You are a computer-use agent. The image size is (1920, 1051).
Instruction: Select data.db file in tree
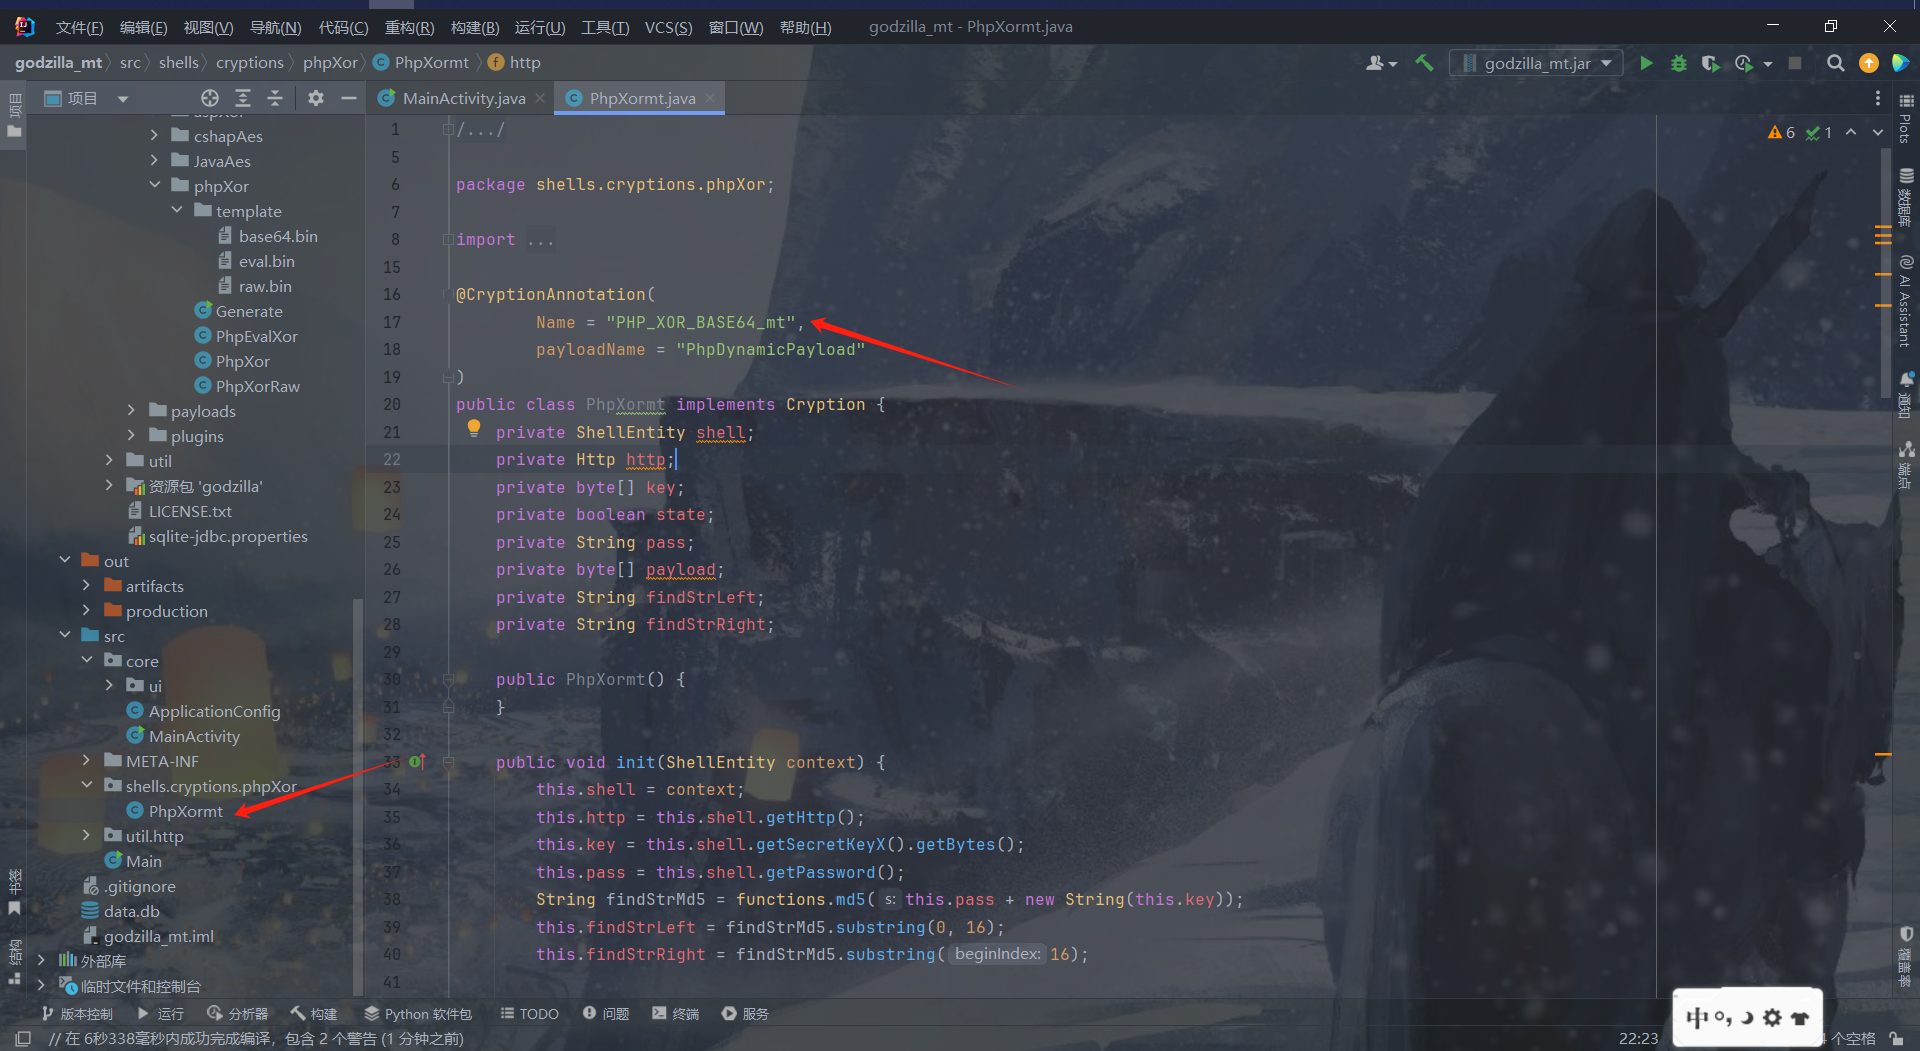point(132,911)
